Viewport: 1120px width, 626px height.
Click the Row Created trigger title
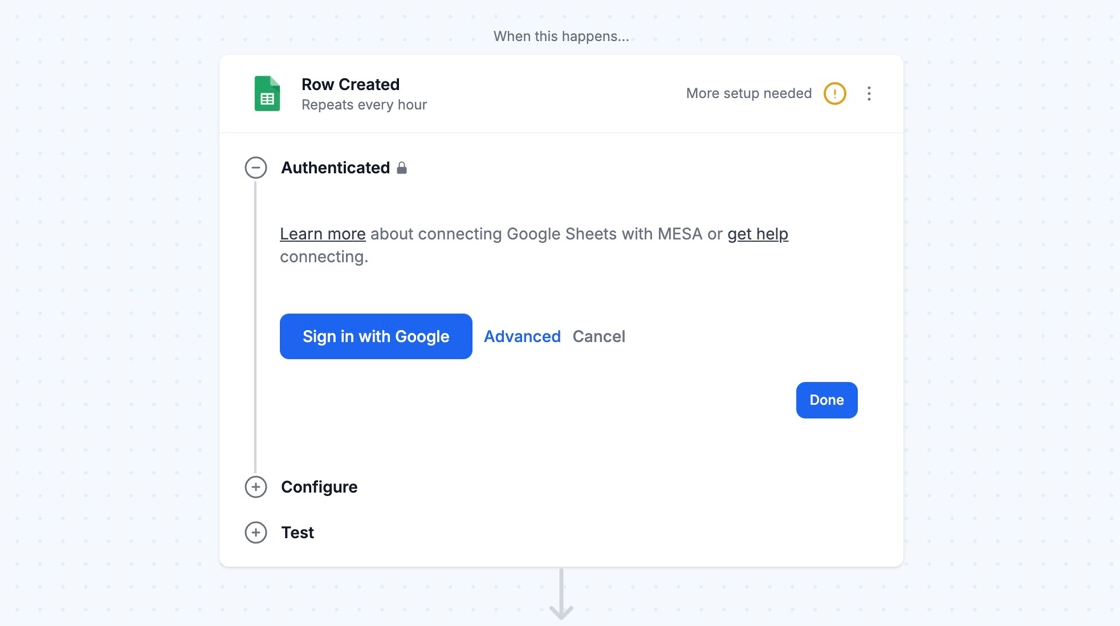[x=350, y=85]
